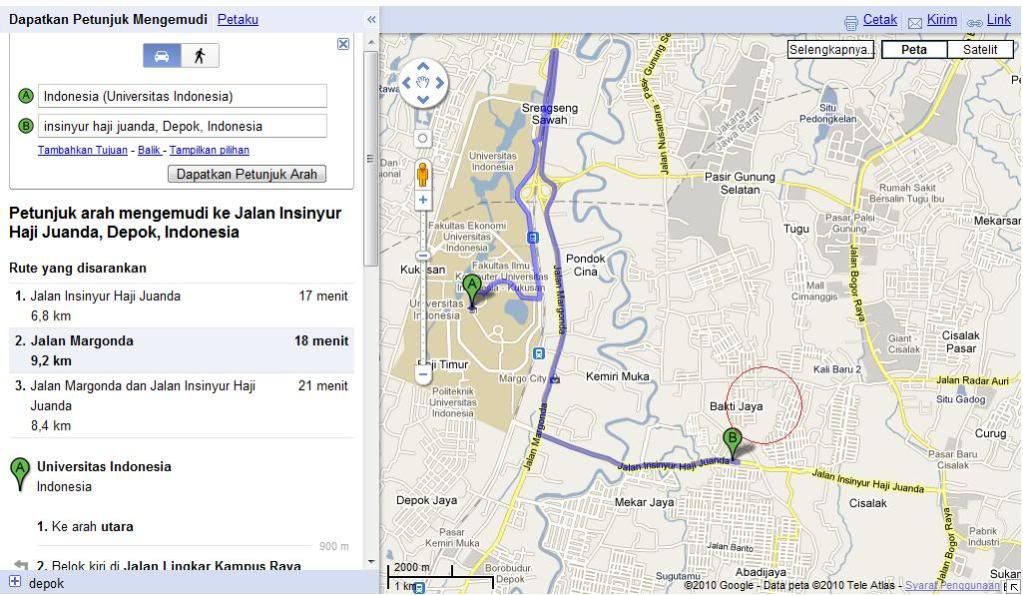The image size is (1023, 595).
Task: Zoom in with the plus button
Action: [x=423, y=200]
